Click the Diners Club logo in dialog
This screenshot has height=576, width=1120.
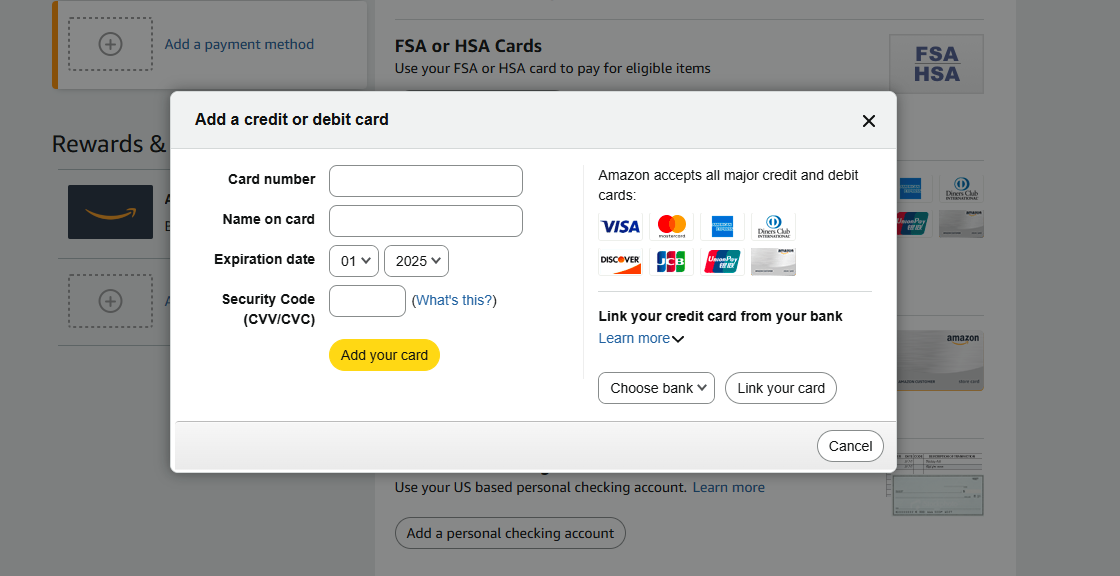773,227
